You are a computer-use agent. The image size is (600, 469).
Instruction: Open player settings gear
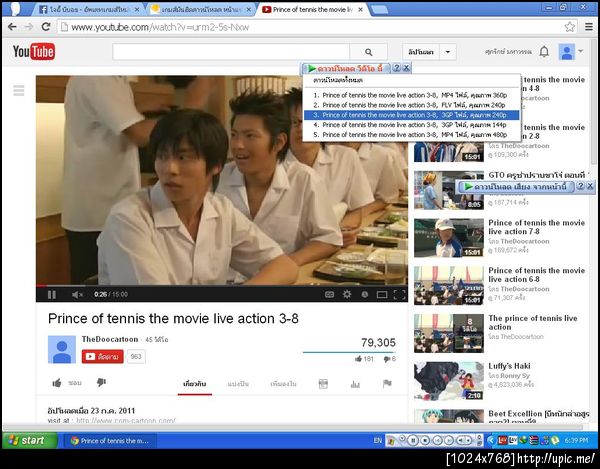click(x=347, y=294)
